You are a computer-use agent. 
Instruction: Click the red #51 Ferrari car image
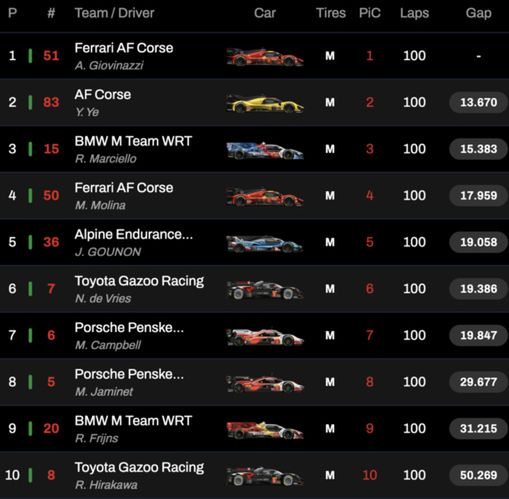click(x=265, y=57)
